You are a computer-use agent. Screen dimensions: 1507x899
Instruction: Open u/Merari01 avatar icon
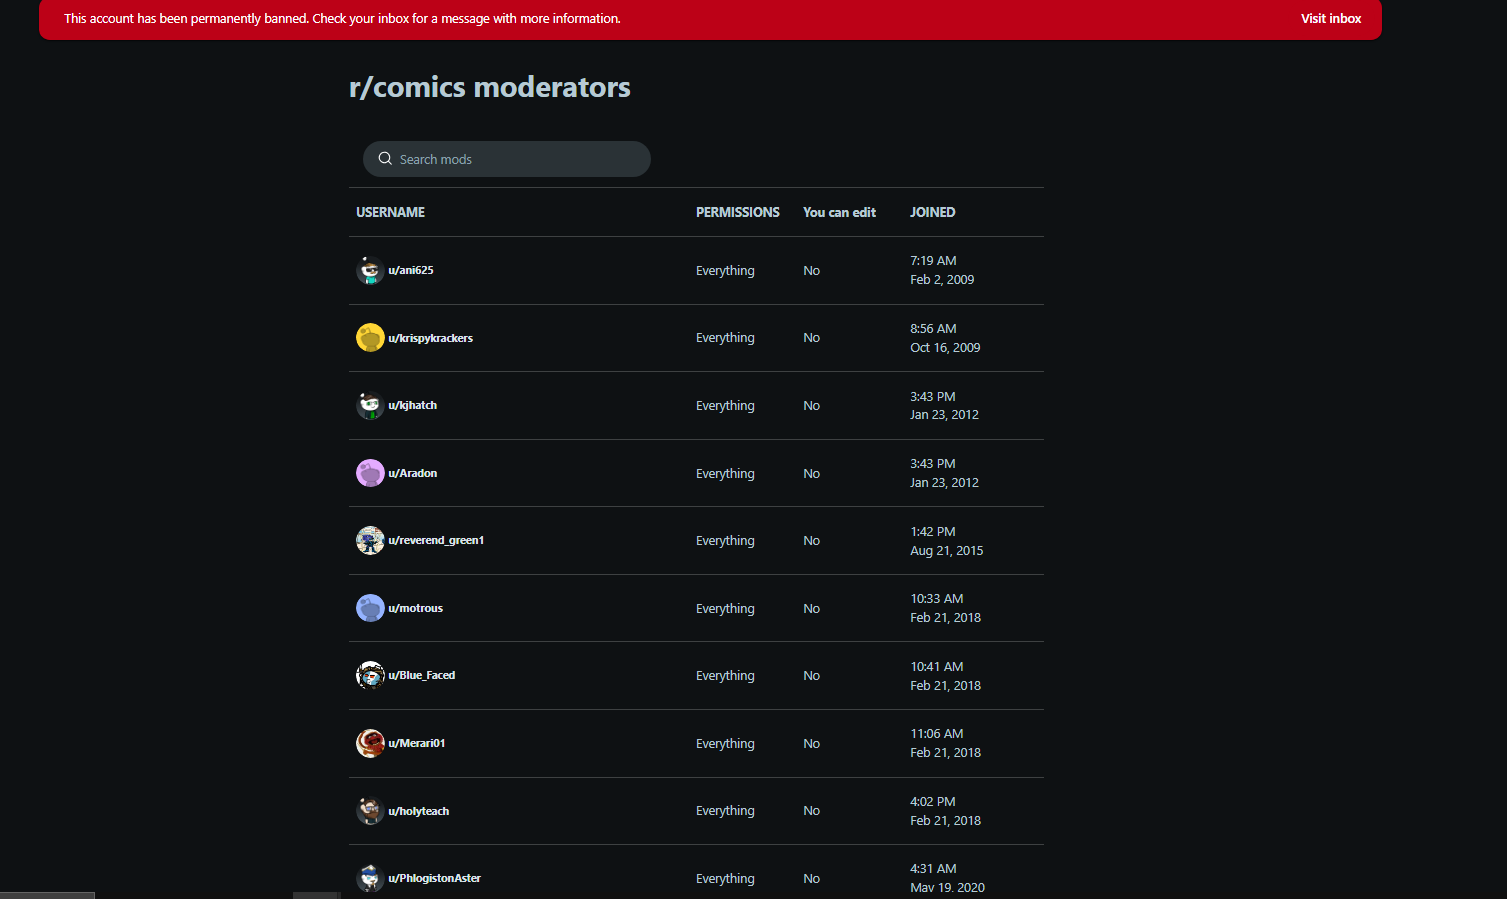coord(370,743)
